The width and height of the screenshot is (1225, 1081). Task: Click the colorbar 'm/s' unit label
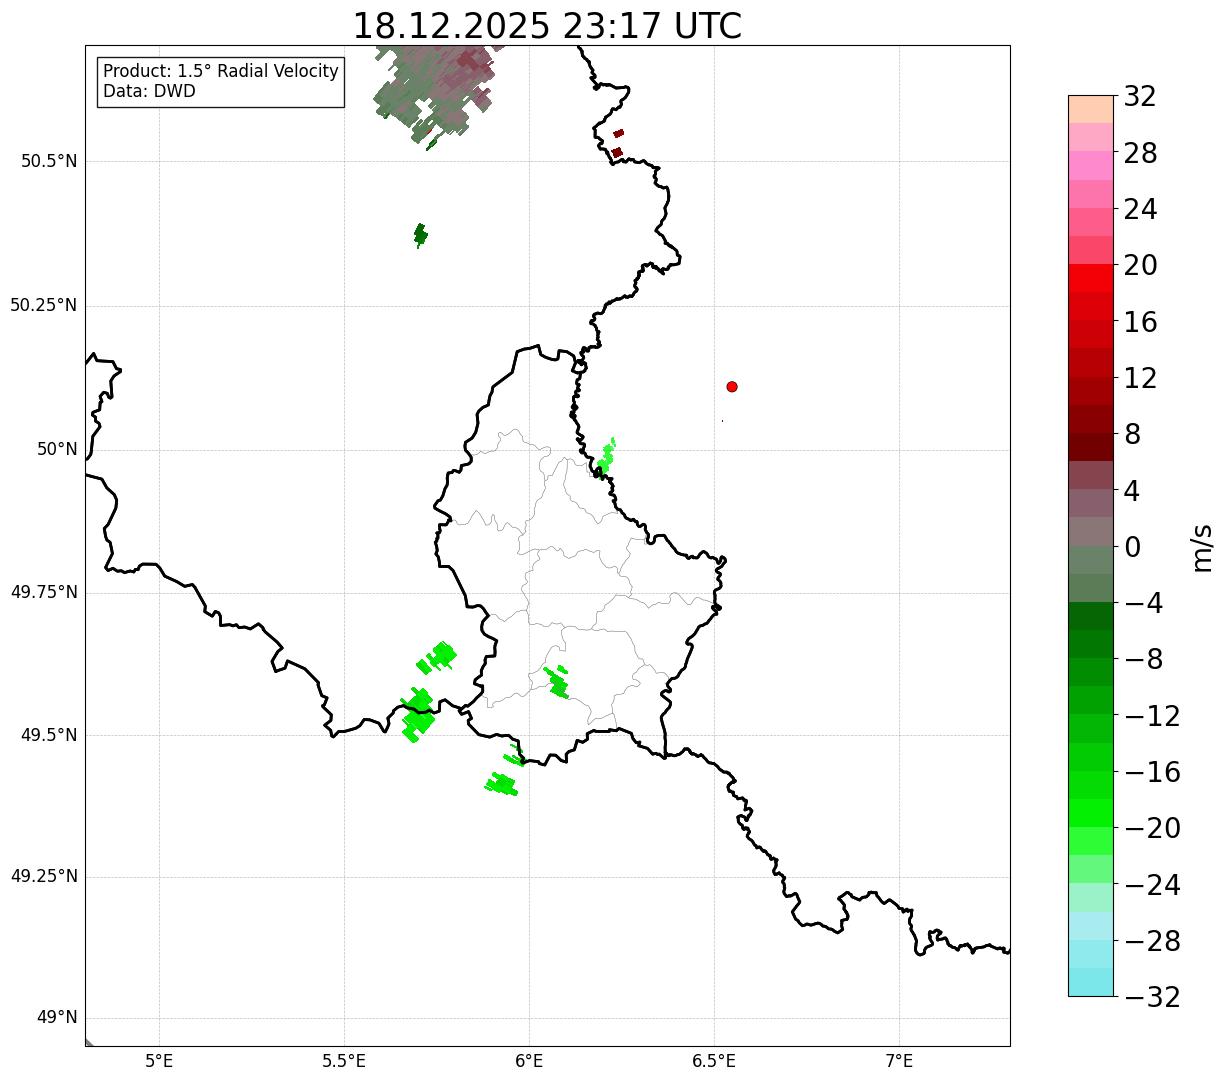(x=1201, y=547)
